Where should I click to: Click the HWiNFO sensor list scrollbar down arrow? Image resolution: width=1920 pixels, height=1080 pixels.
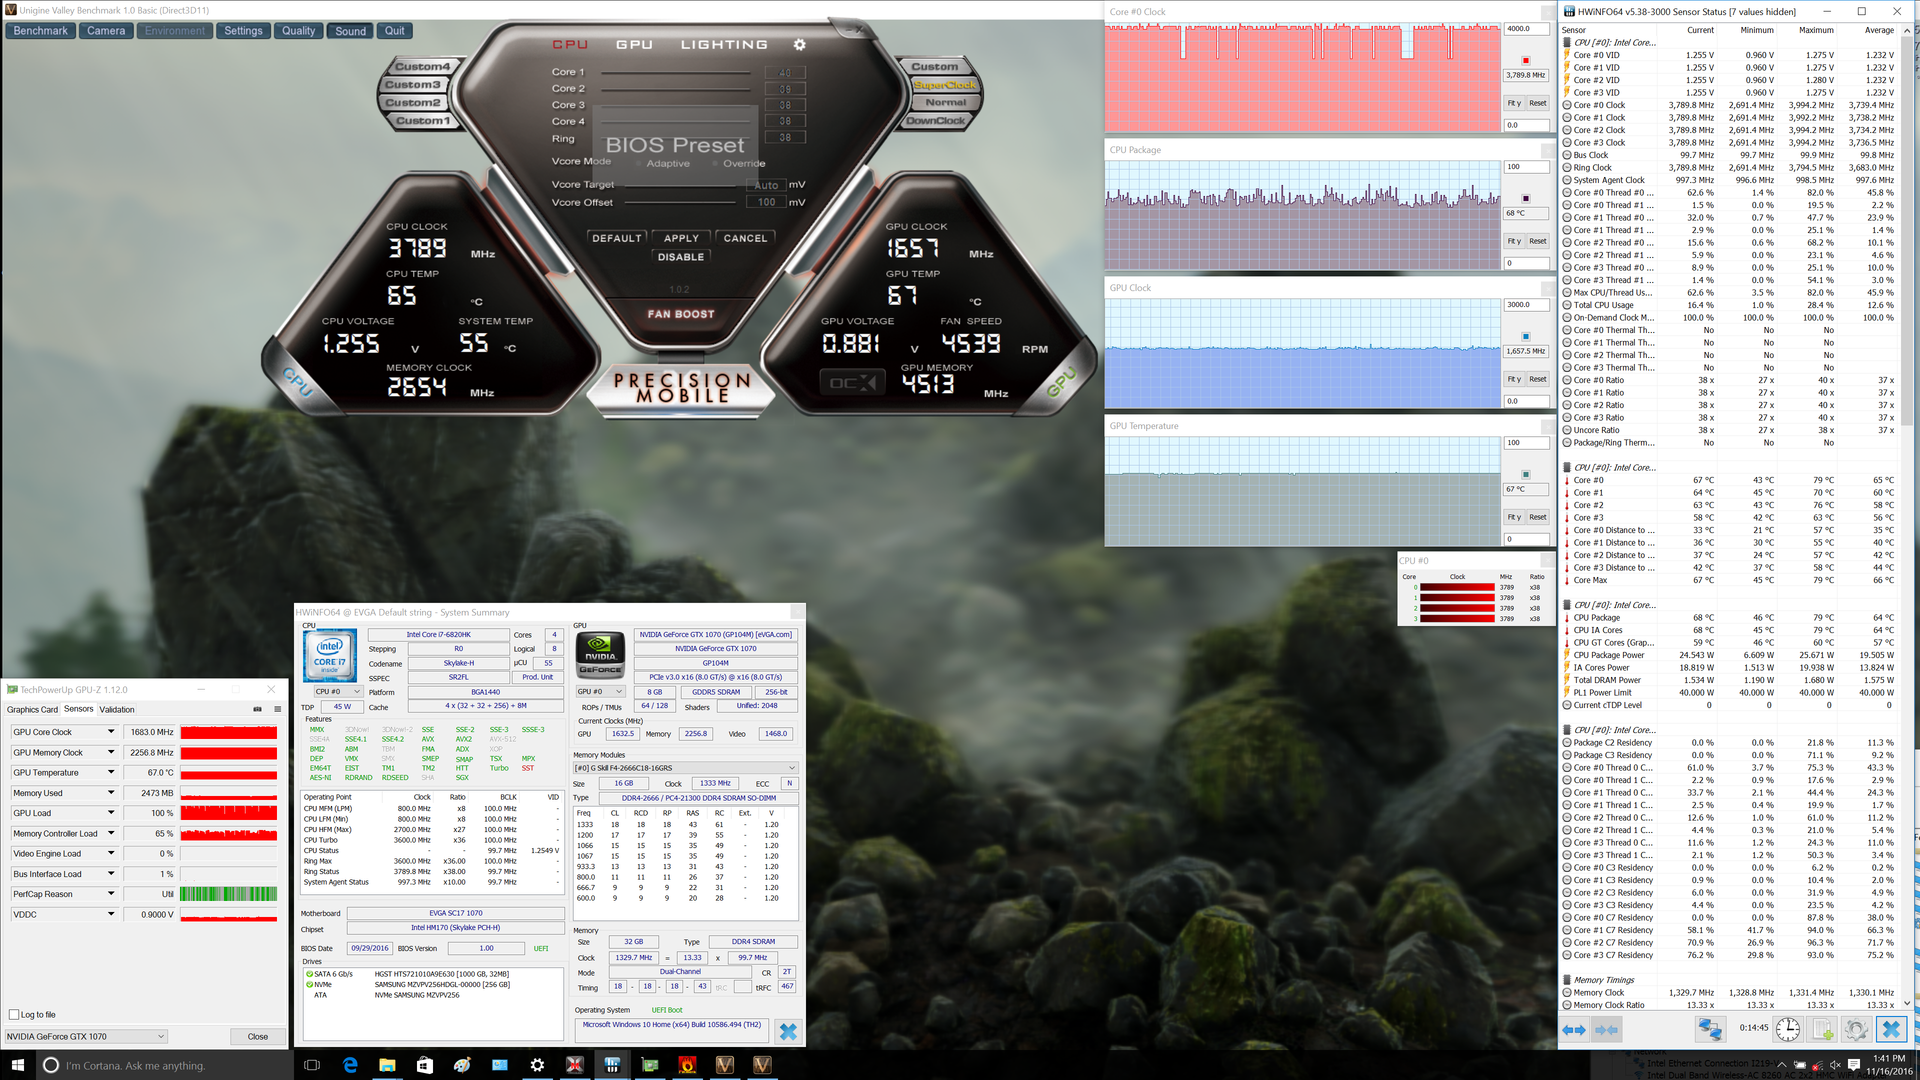click(x=1907, y=1003)
